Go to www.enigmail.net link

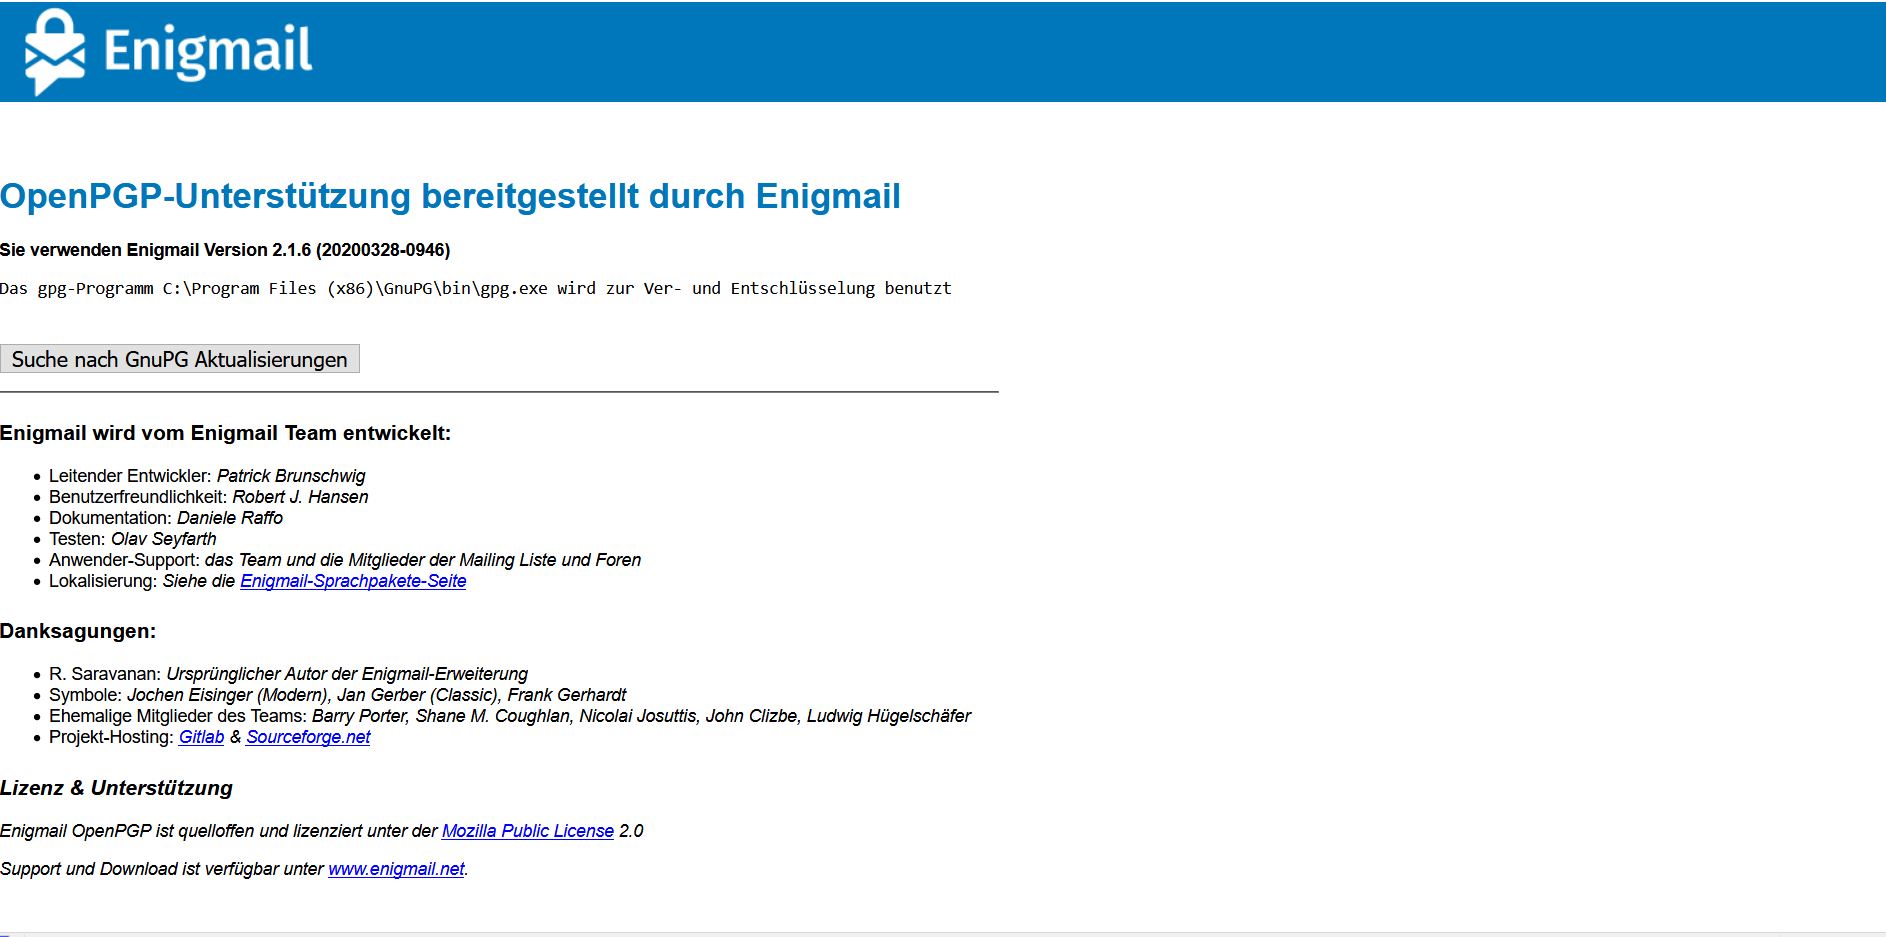396,869
